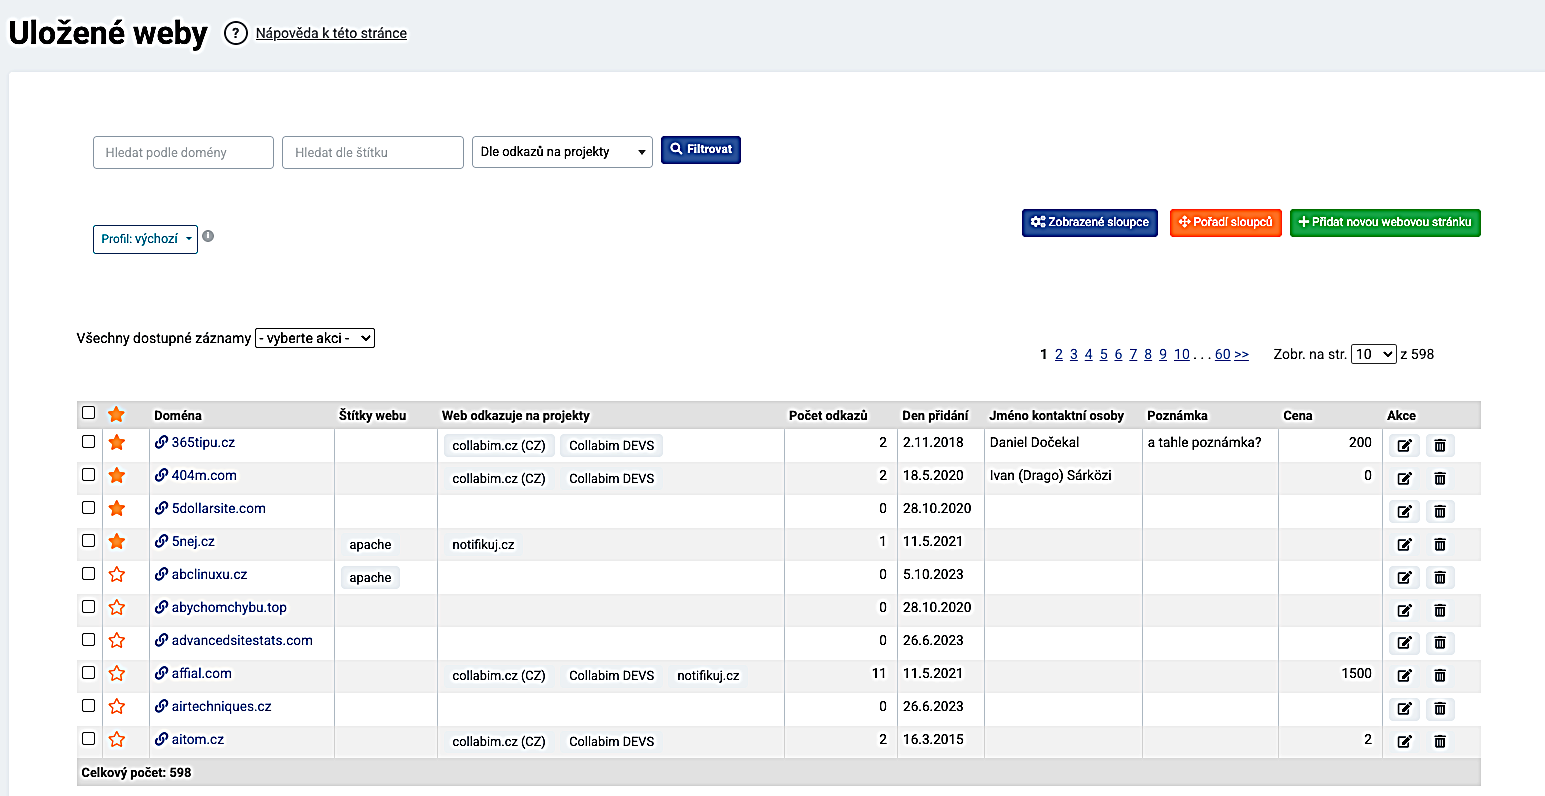The image size is (1545, 796).
Task: Edit the affial.com row
Action: (x=1404, y=676)
